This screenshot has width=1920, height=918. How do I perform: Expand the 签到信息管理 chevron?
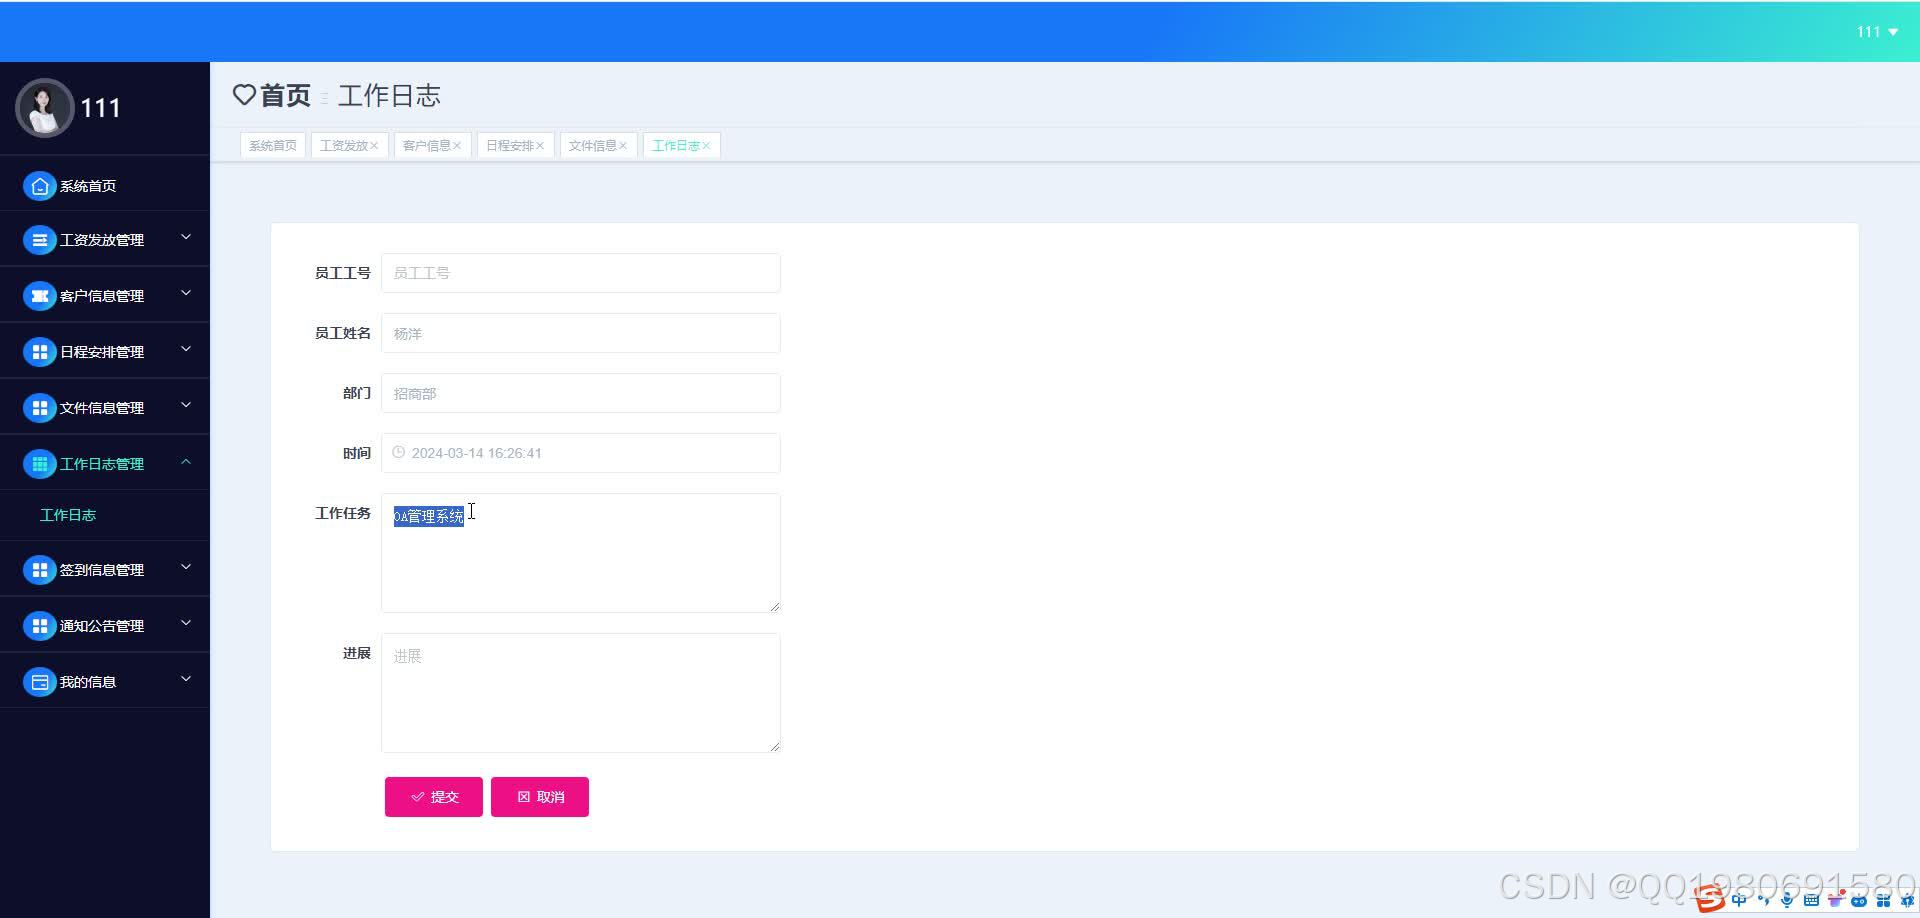(x=185, y=568)
